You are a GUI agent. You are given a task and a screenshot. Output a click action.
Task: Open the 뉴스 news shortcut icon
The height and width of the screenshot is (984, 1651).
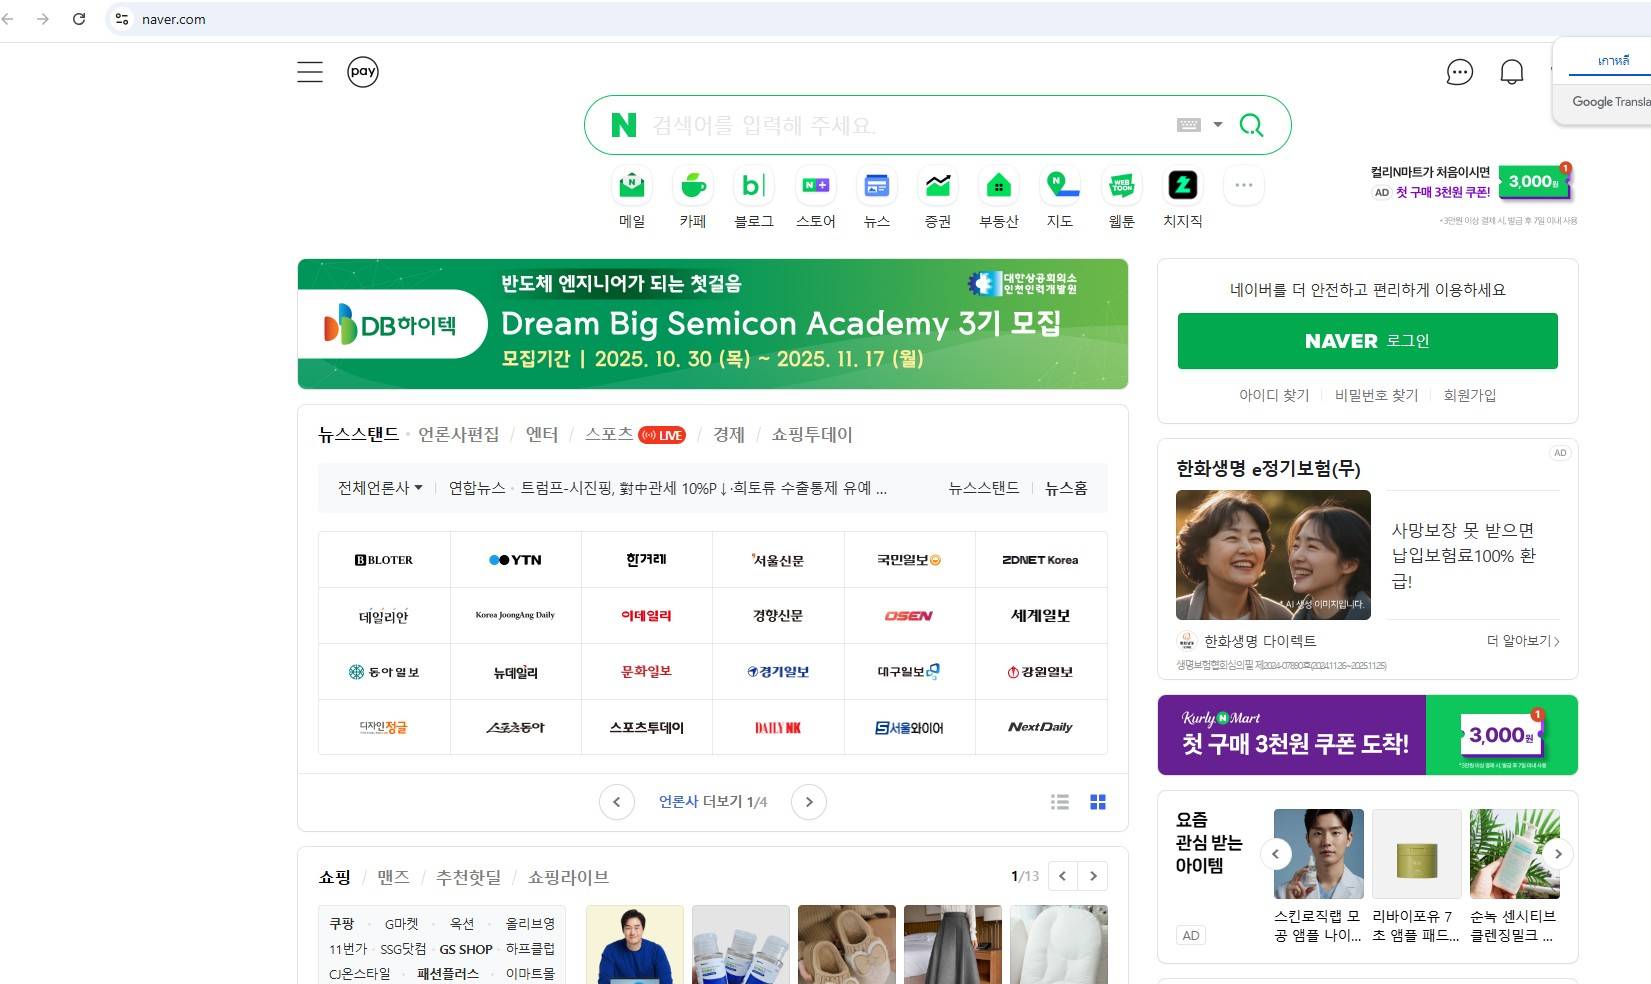[x=877, y=185]
